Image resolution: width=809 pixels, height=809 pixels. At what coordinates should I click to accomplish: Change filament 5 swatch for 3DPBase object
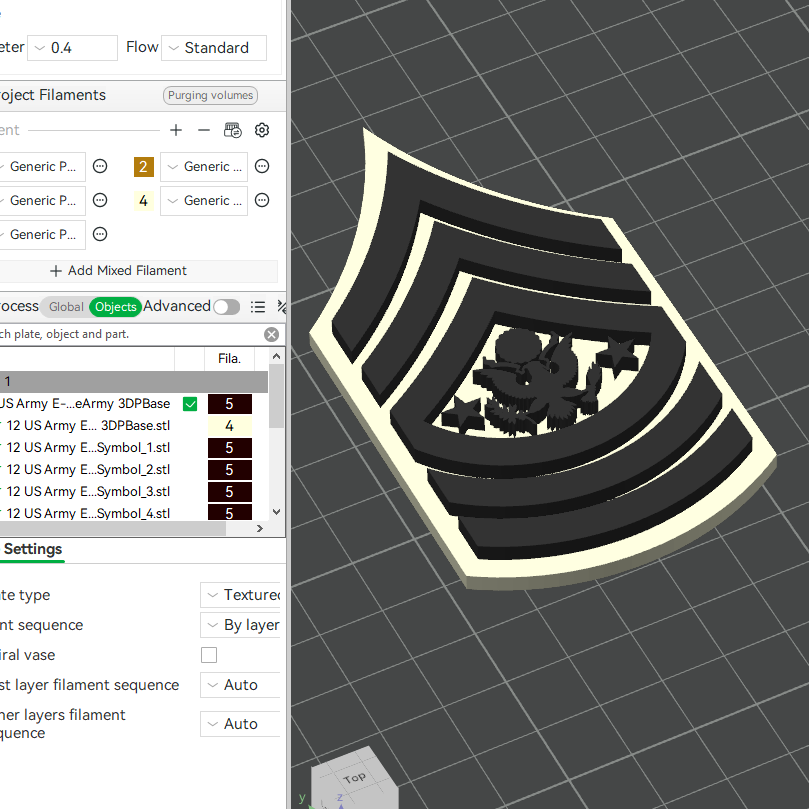tap(230, 404)
